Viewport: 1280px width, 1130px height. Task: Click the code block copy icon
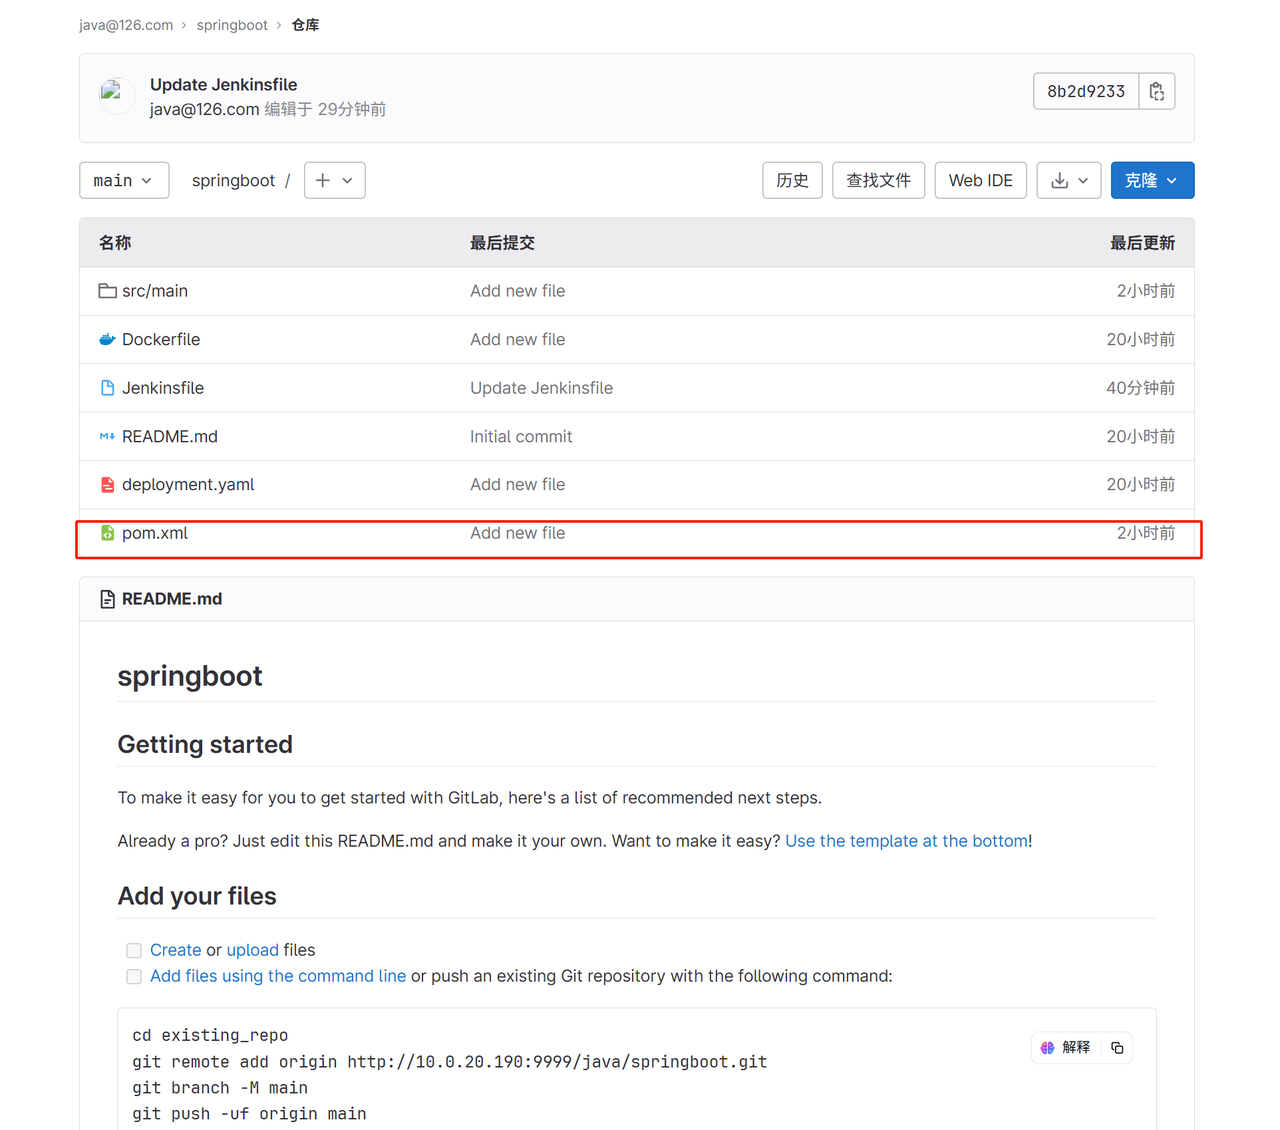1117,1048
